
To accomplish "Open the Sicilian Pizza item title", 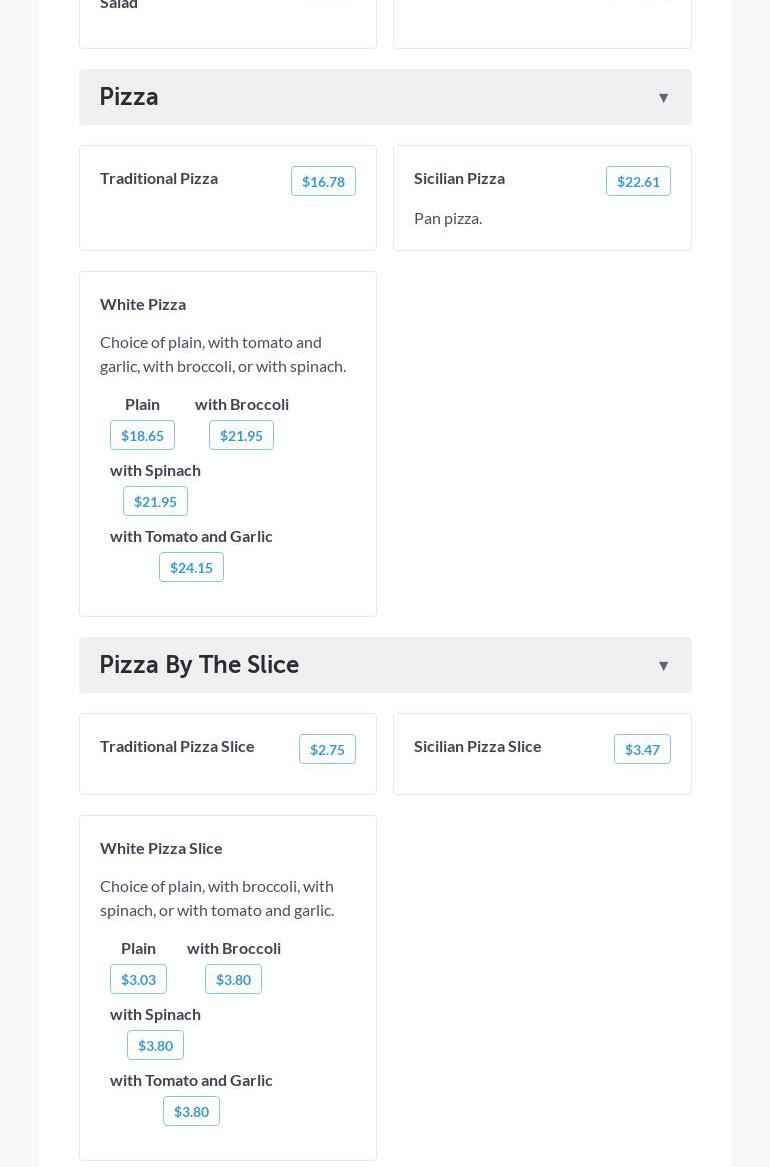I will coord(459,178).
